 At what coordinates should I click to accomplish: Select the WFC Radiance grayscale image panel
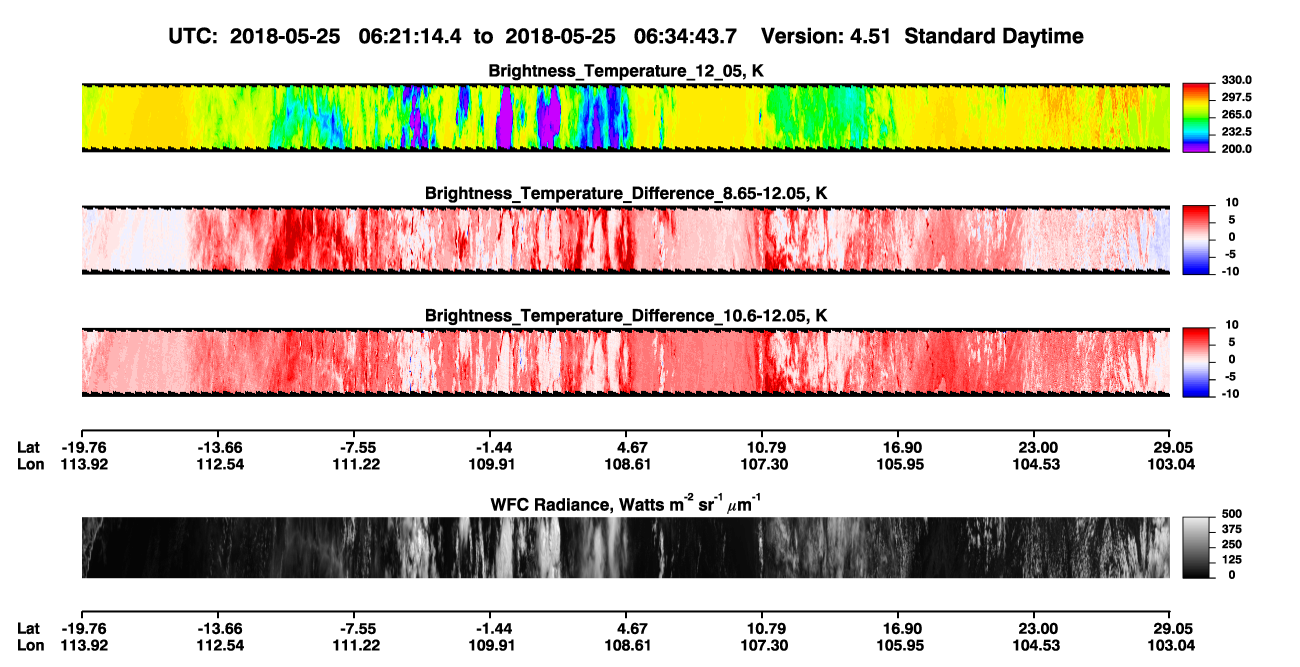pos(625,548)
